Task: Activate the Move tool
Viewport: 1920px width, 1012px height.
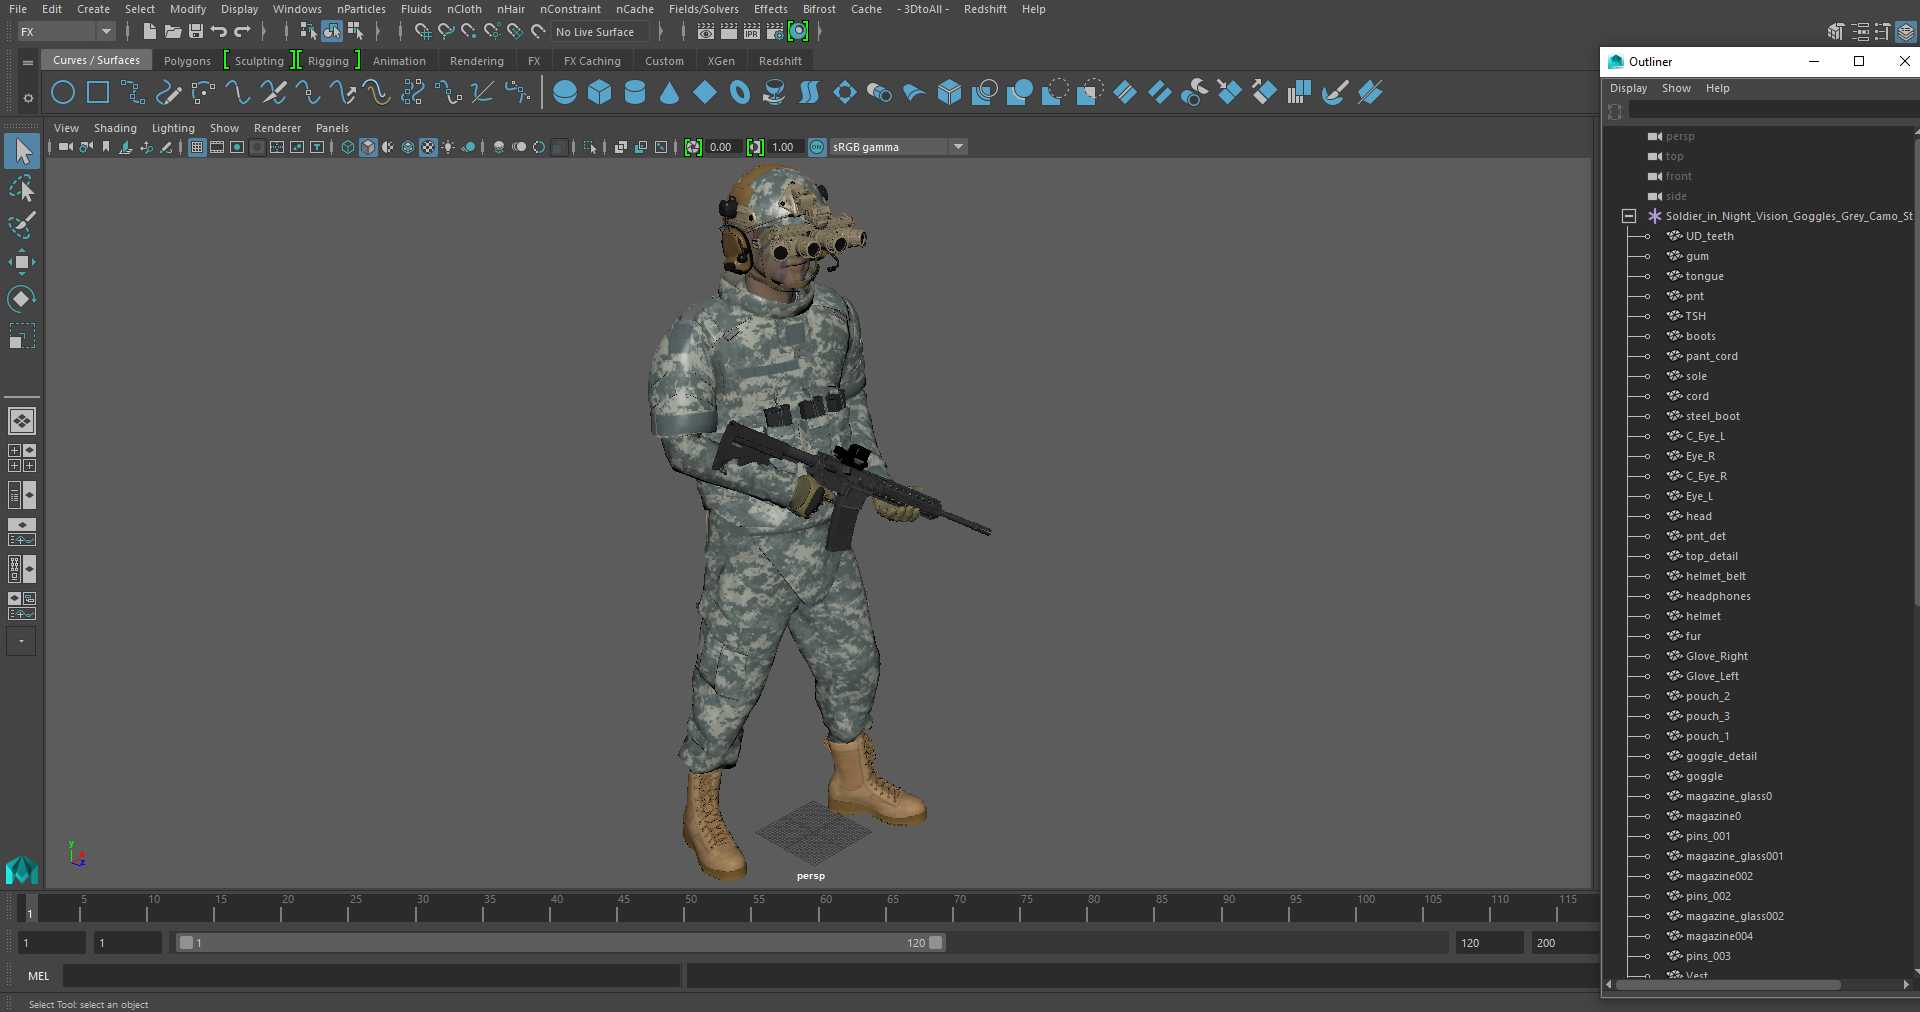Action: tap(21, 262)
